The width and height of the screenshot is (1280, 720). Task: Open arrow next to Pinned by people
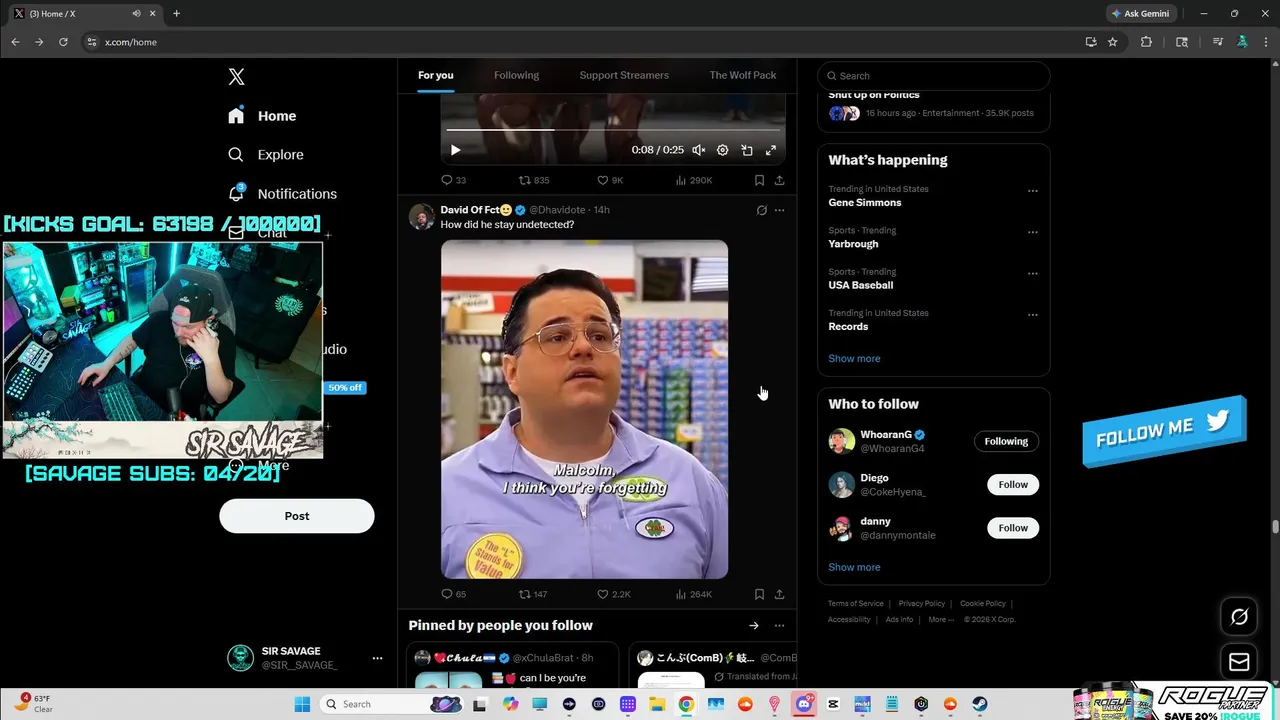point(754,626)
